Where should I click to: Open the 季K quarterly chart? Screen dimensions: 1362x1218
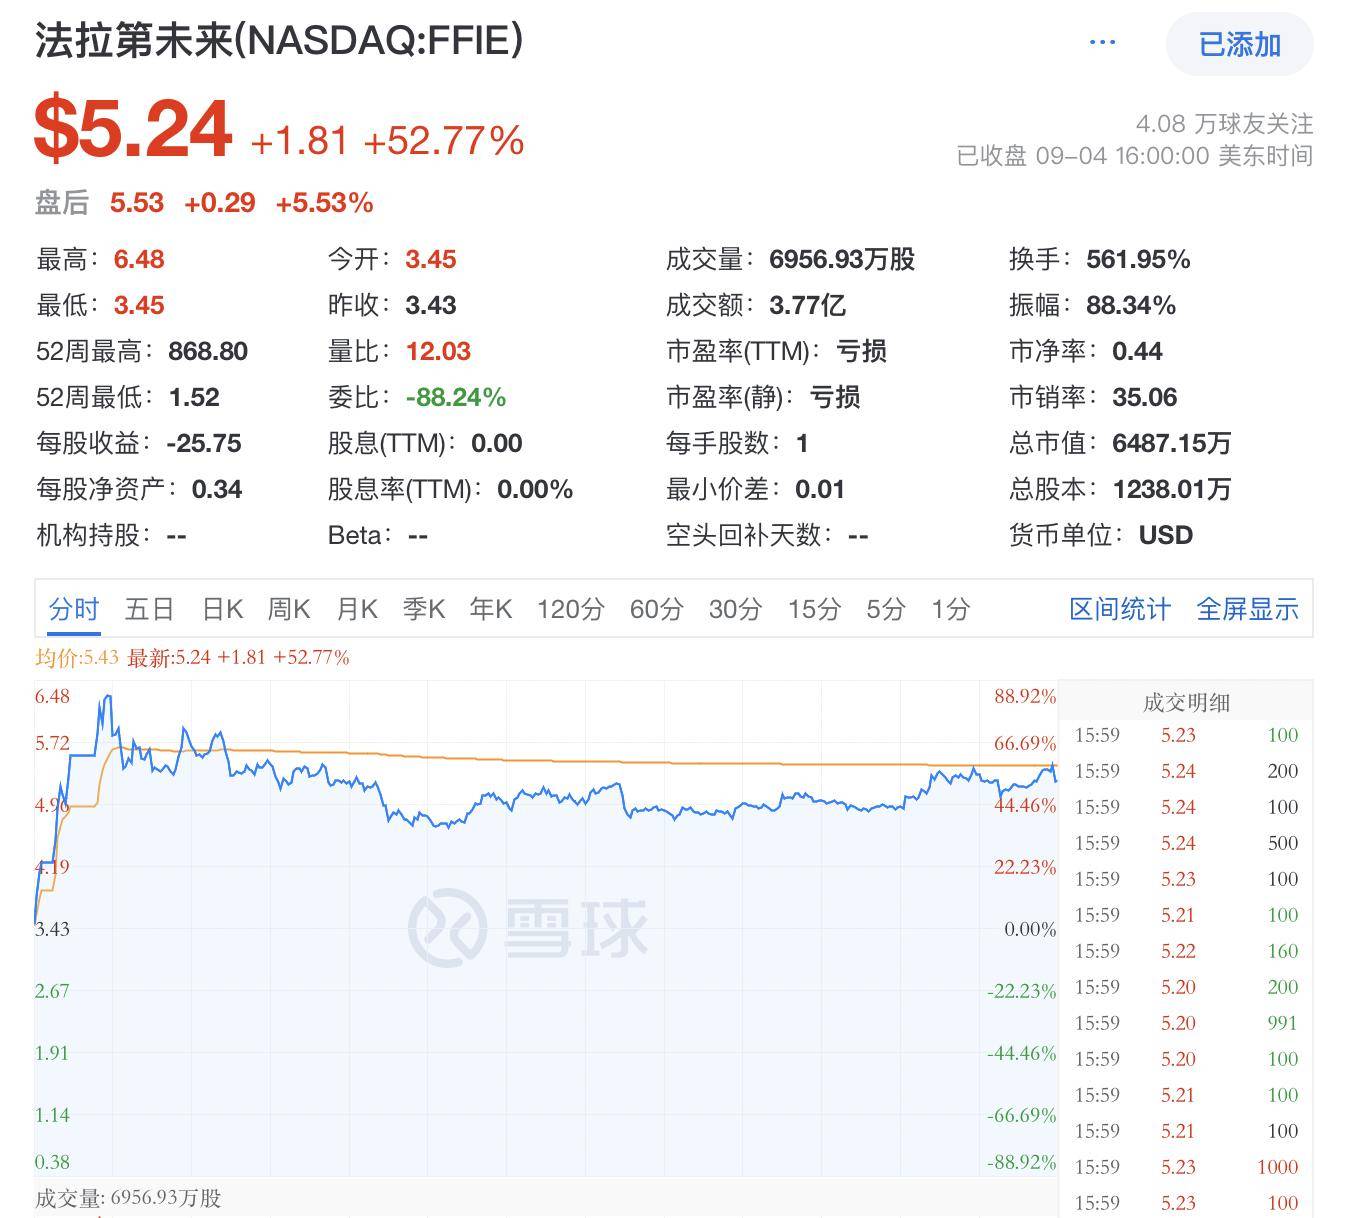pyautogui.click(x=423, y=609)
